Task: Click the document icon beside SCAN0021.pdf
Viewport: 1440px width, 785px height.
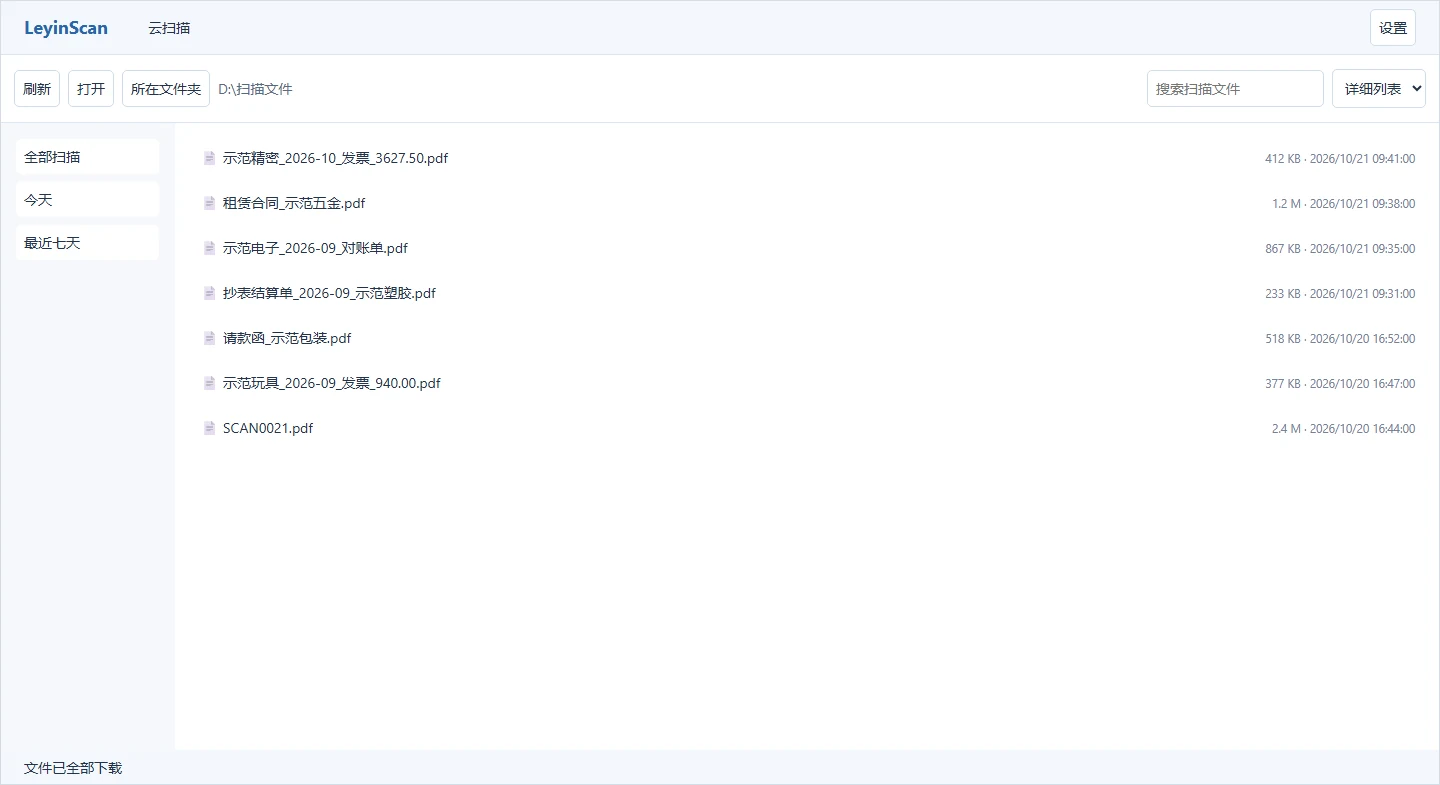Action: [x=210, y=428]
